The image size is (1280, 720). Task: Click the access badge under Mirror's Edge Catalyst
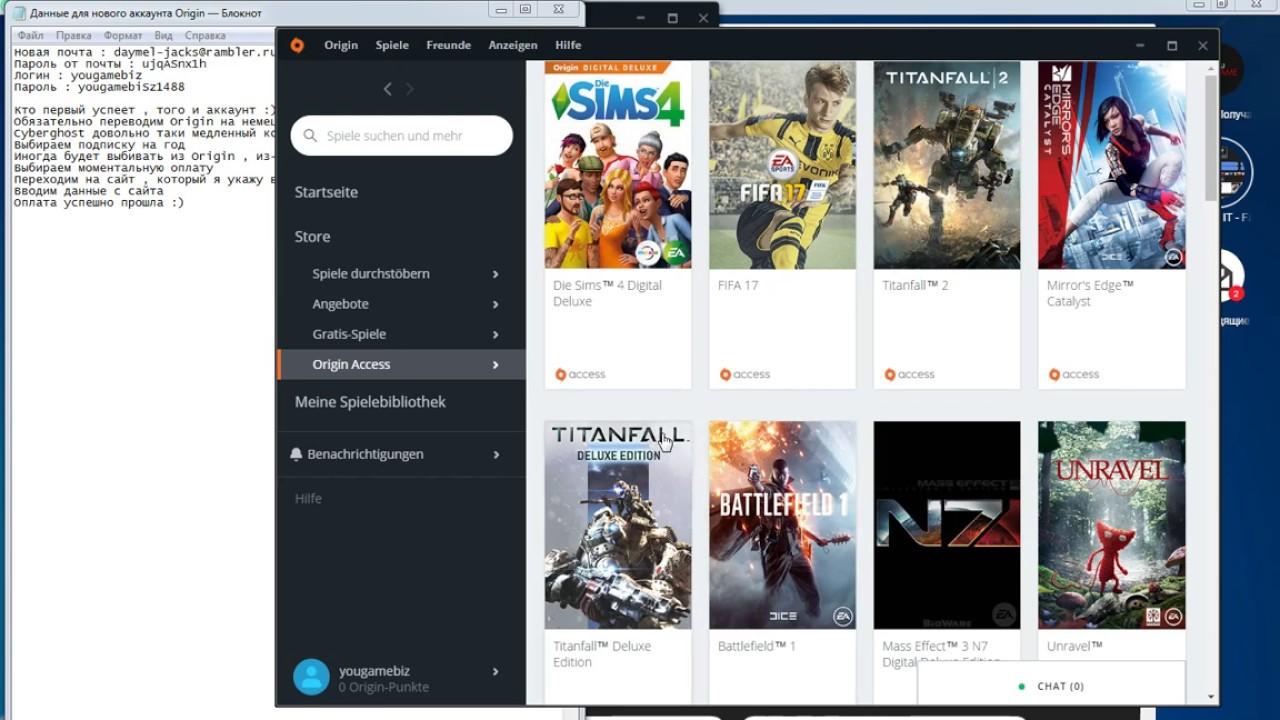(x=1074, y=374)
